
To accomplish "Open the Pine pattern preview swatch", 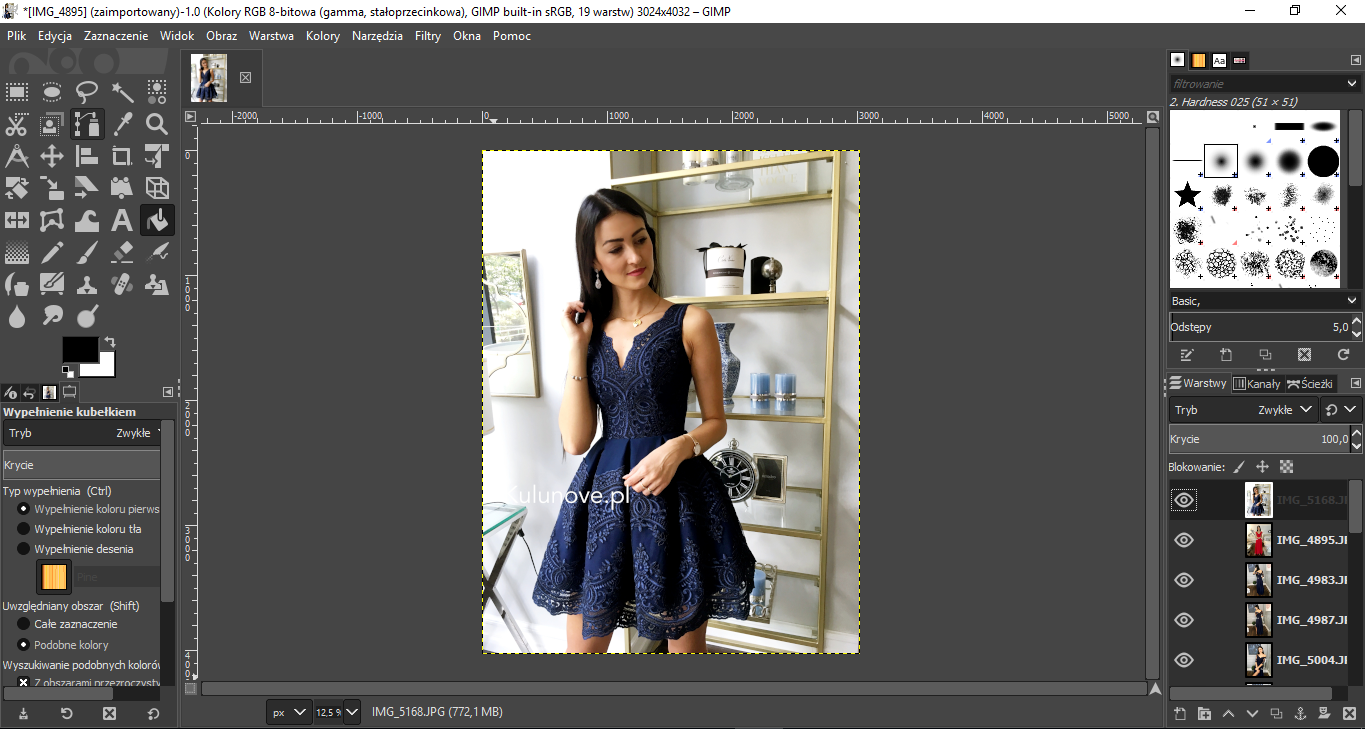I will 54,576.
